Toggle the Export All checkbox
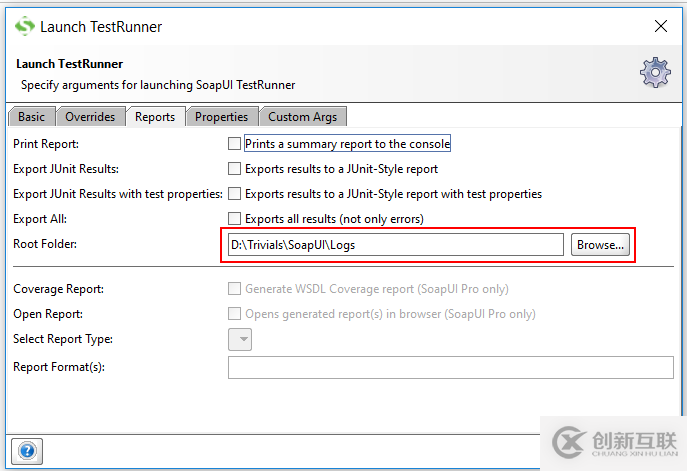Viewport: 687px width, 471px height. click(x=235, y=219)
